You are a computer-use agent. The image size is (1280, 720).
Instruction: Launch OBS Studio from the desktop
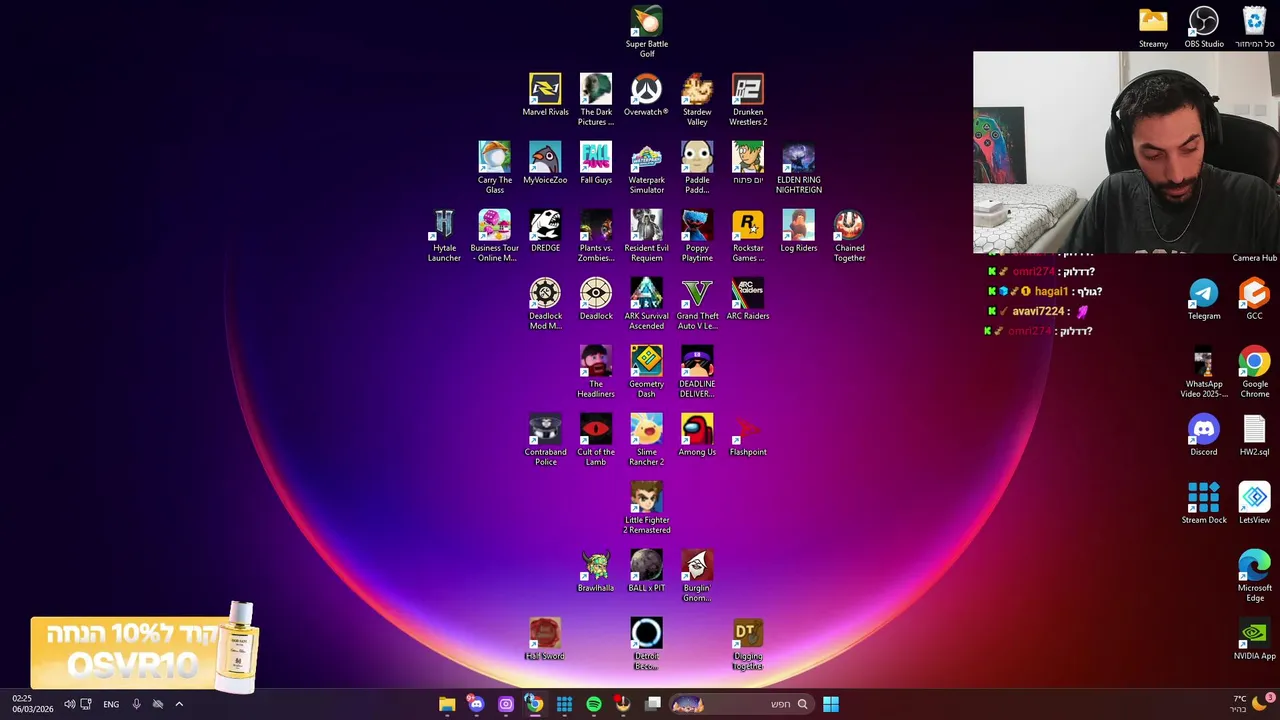(1204, 27)
